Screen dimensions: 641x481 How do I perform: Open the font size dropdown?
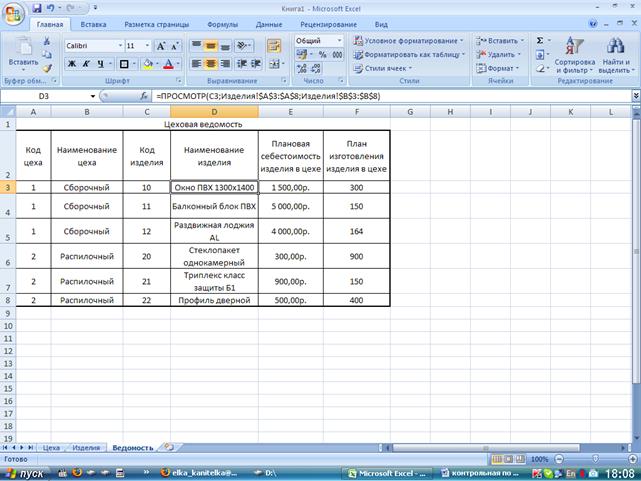point(147,46)
